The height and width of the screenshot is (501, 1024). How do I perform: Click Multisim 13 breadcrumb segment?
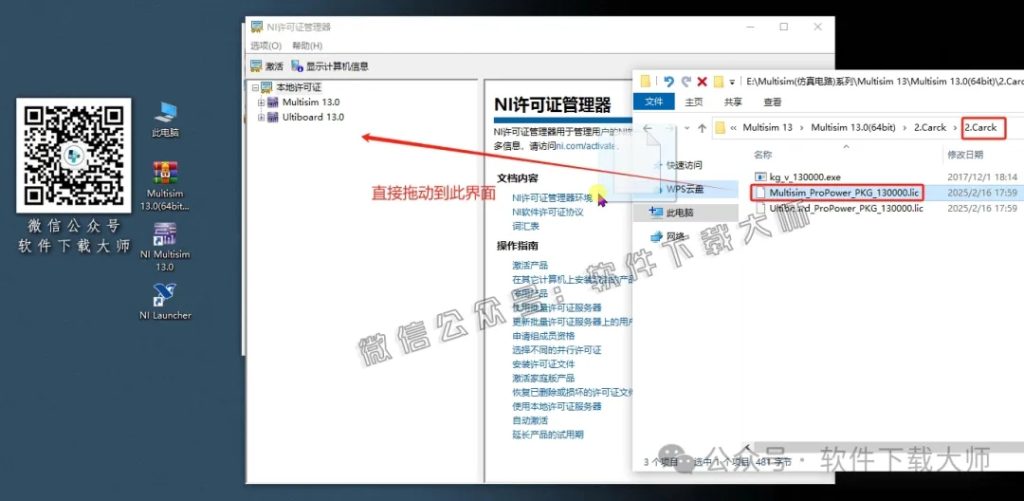point(767,128)
